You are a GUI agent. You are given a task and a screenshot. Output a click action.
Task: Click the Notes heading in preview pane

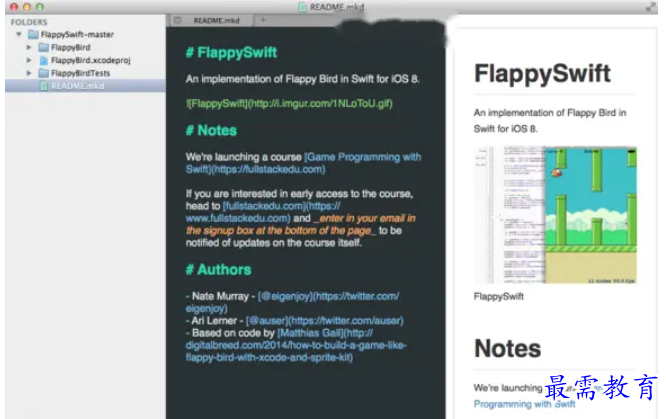pyautogui.click(x=508, y=348)
